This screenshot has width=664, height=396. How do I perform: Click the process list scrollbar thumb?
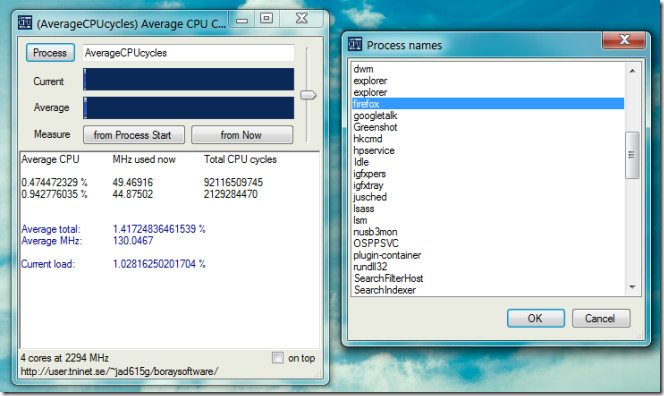pyautogui.click(x=632, y=155)
